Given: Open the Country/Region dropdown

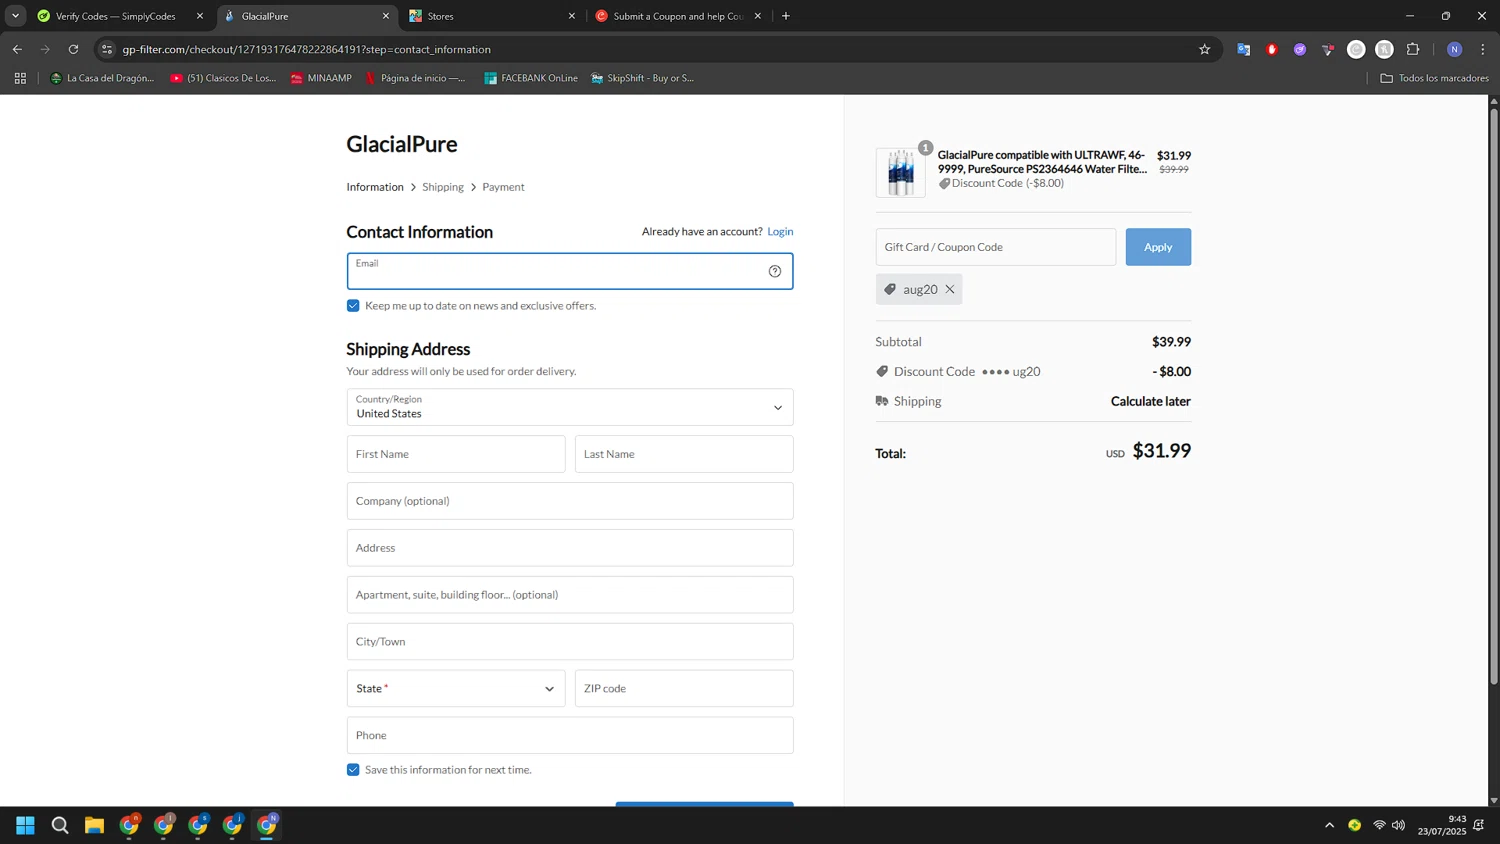Looking at the screenshot, I should [570, 407].
